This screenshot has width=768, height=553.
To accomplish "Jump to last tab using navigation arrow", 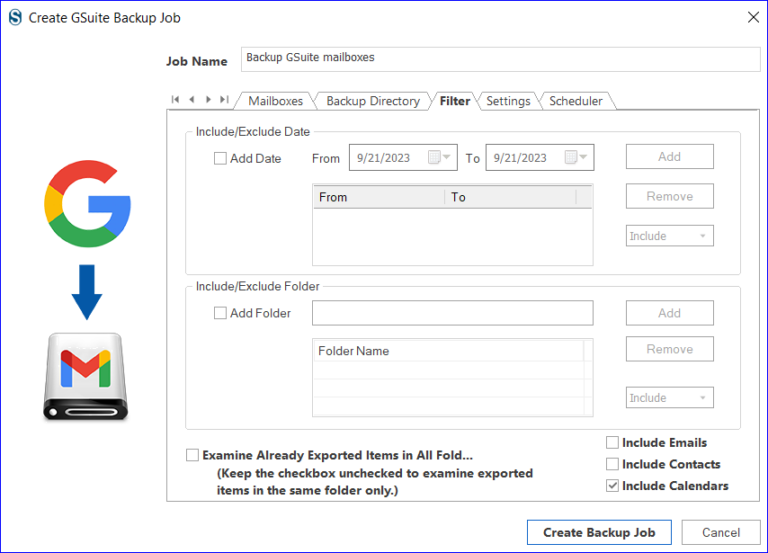I will [224, 99].
